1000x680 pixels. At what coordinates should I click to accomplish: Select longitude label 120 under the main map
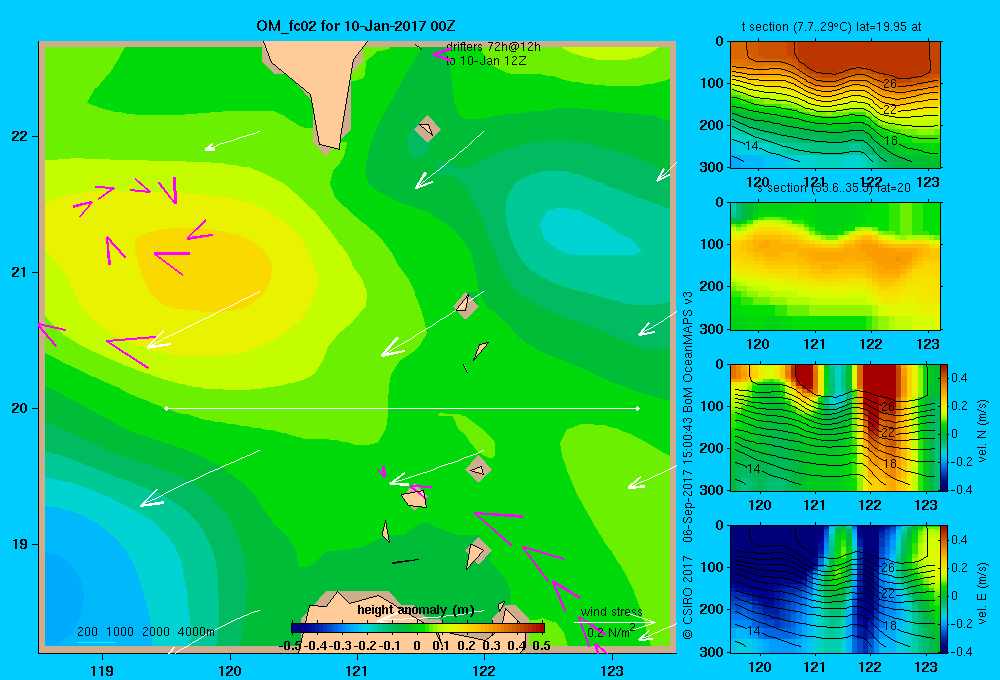pos(230,670)
